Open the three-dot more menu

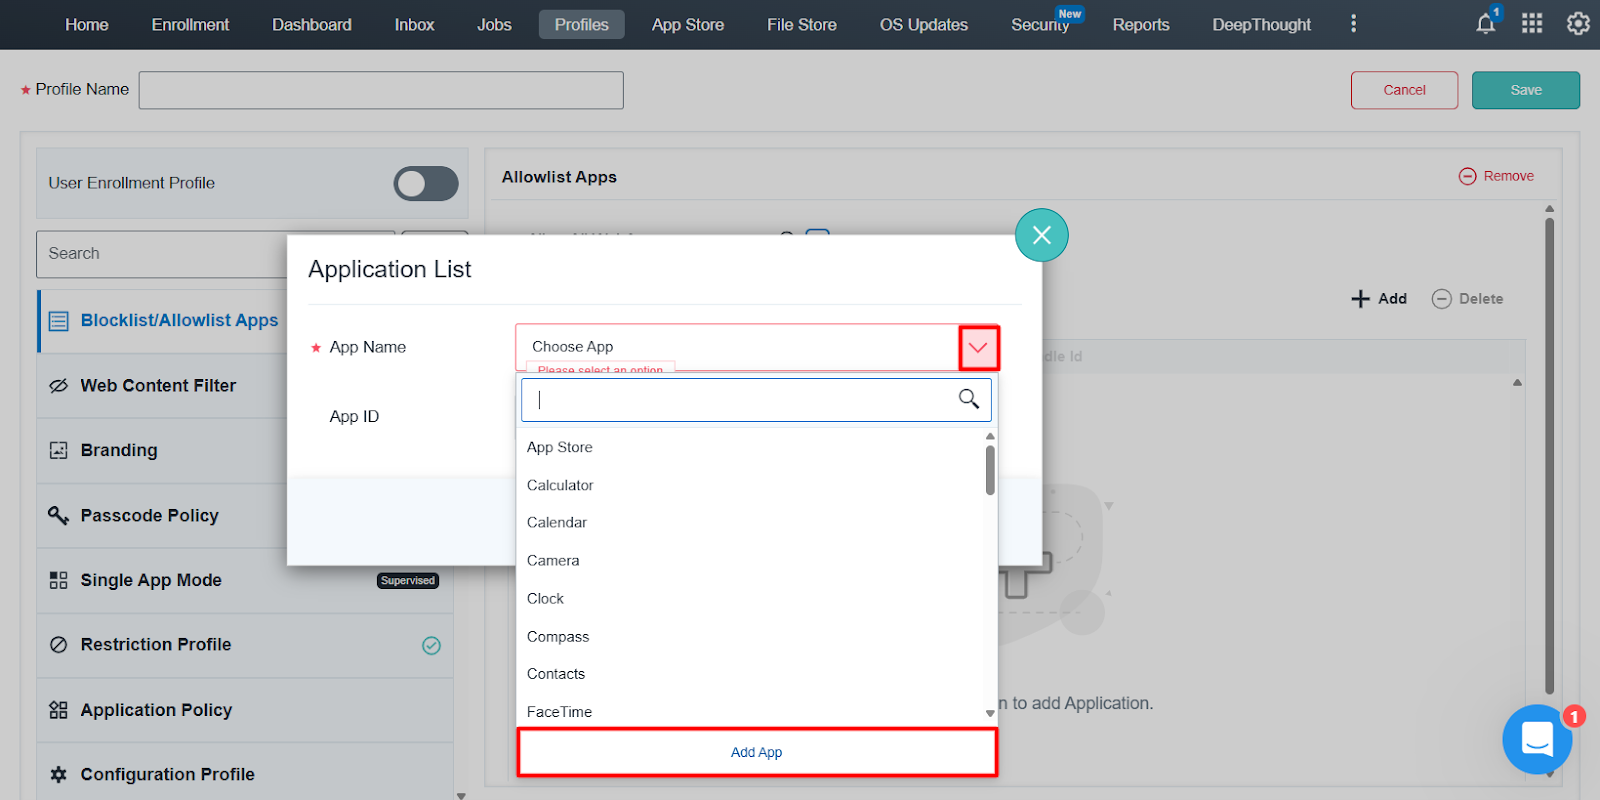[1353, 24]
